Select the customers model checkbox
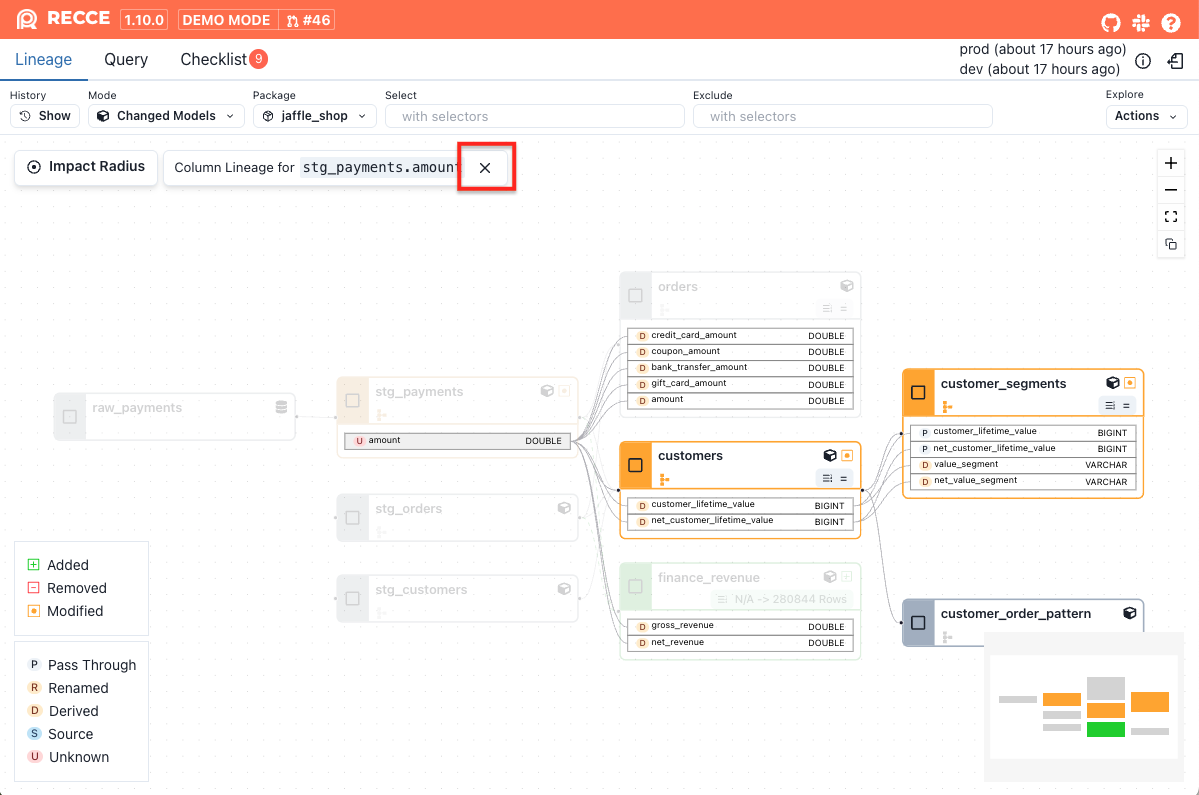This screenshot has width=1199, height=795. tap(635, 465)
